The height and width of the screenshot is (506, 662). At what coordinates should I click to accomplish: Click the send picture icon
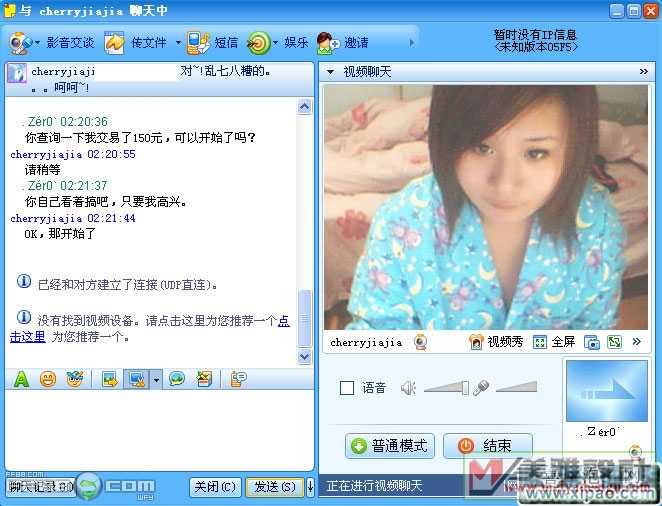point(110,379)
